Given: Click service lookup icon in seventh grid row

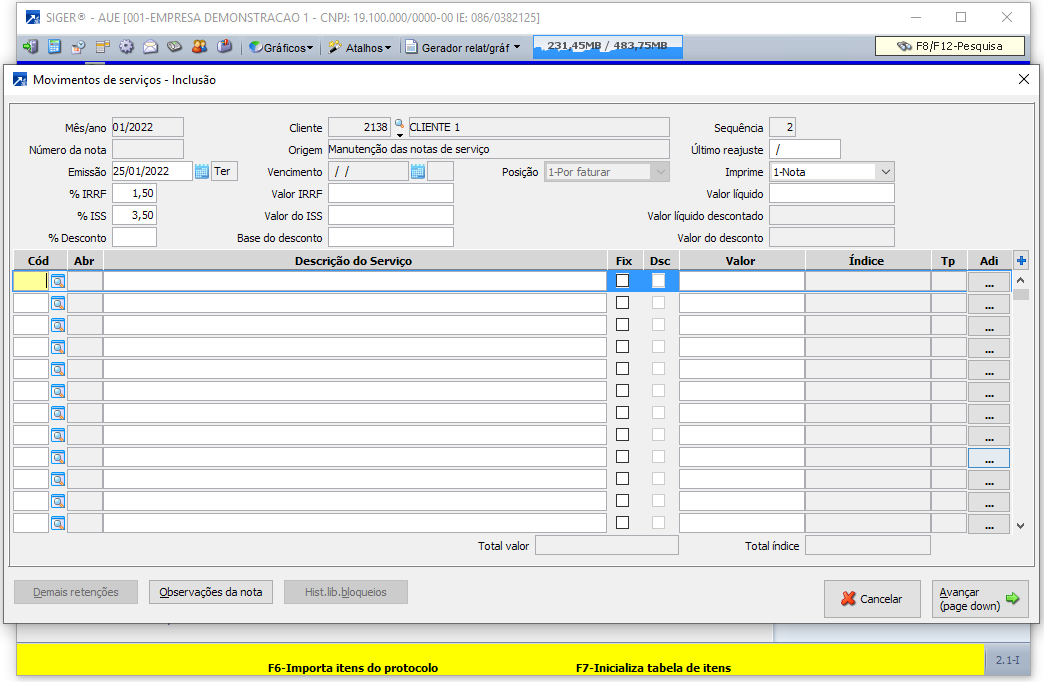Looking at the screenshot, I should point(58,414).
